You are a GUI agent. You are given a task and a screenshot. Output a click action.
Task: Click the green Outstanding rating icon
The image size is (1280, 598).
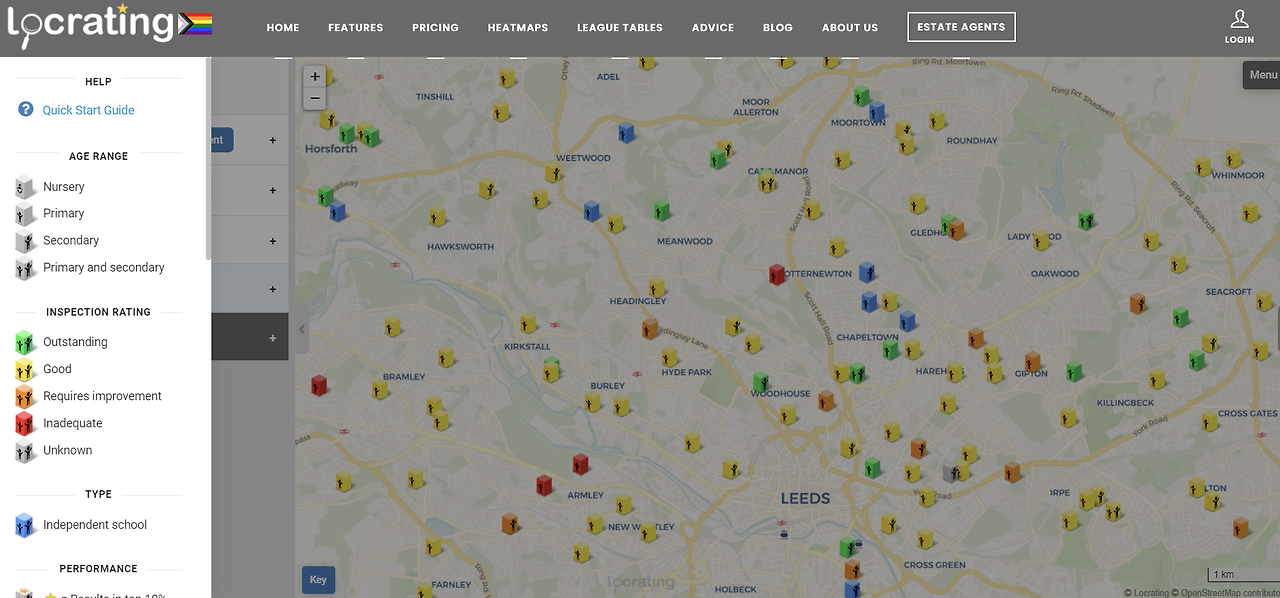tap(25, 342)
